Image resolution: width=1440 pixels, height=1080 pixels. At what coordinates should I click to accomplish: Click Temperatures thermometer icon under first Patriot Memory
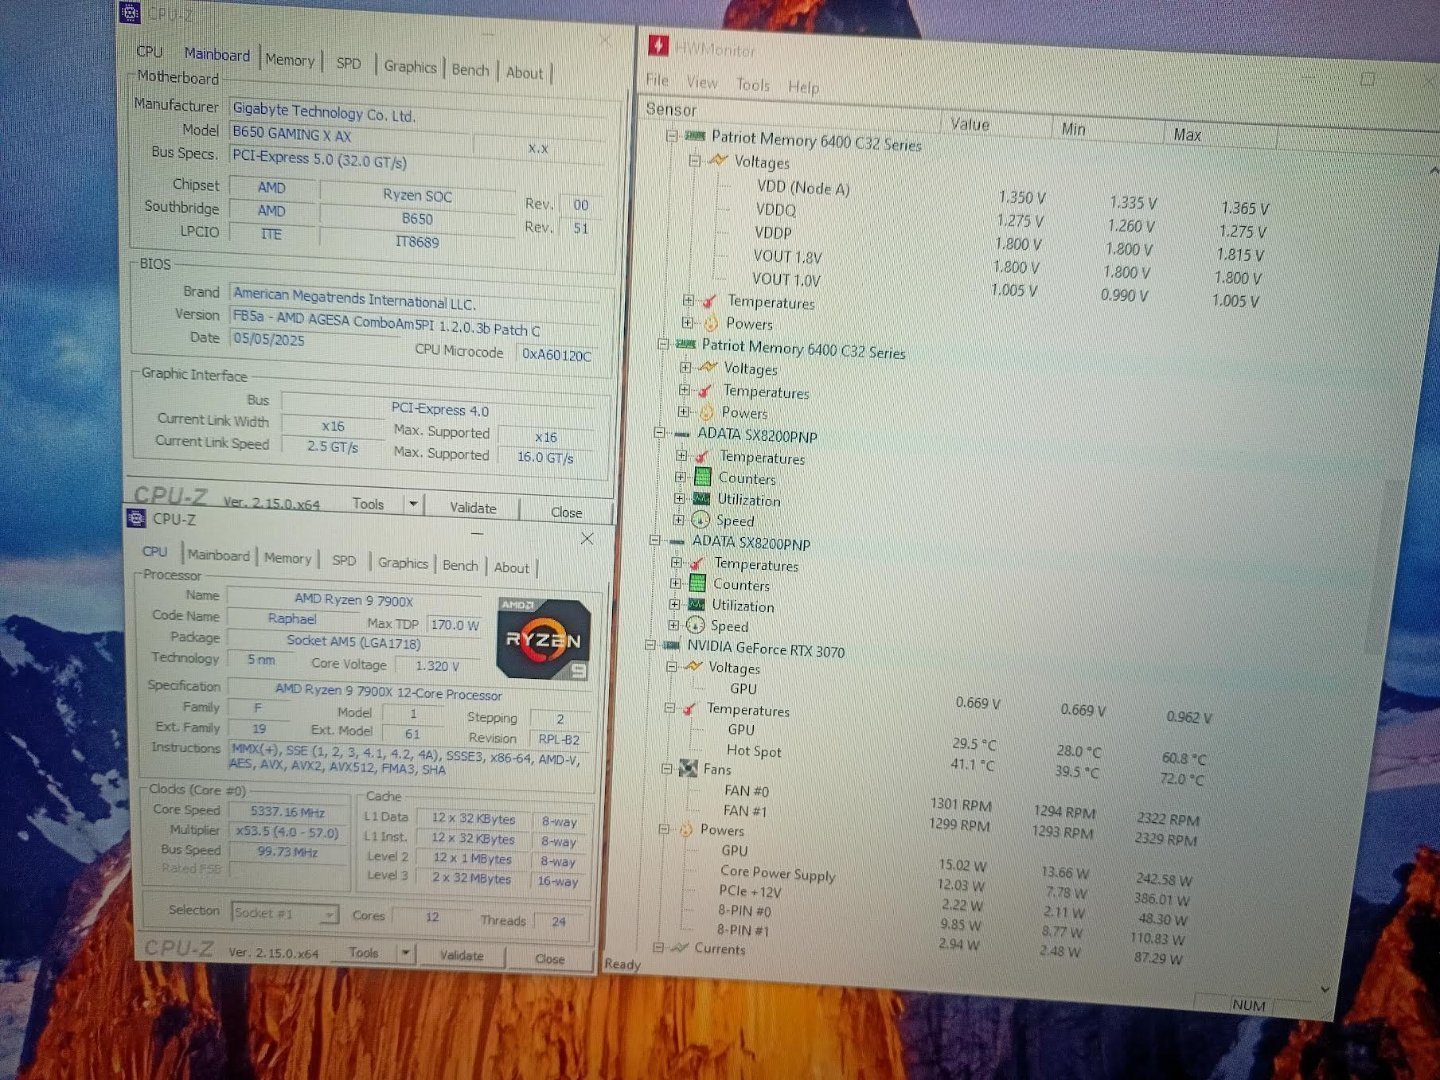coord(709,301)
